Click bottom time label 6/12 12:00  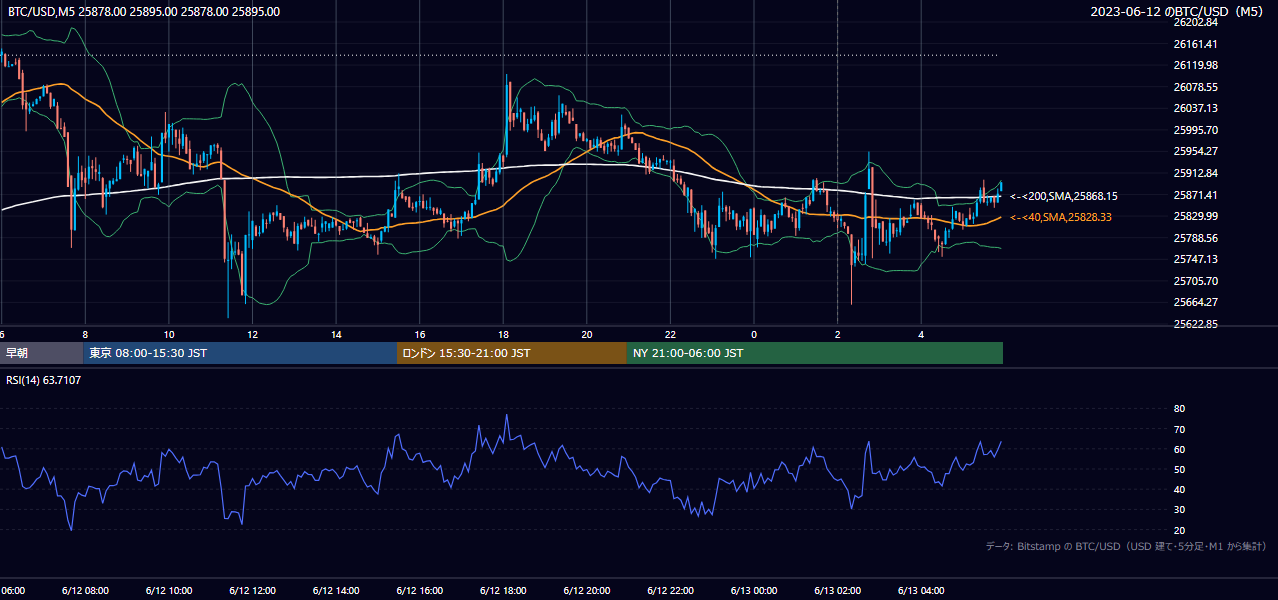tap(252, 590)
